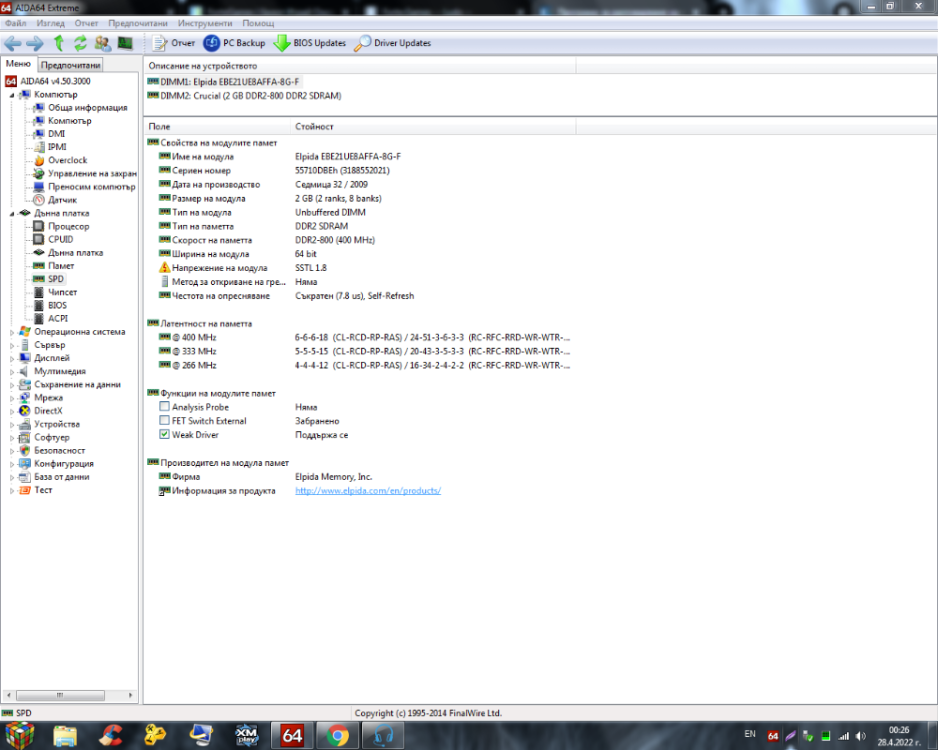Click the Стойност column header

[x=433, y=126]
